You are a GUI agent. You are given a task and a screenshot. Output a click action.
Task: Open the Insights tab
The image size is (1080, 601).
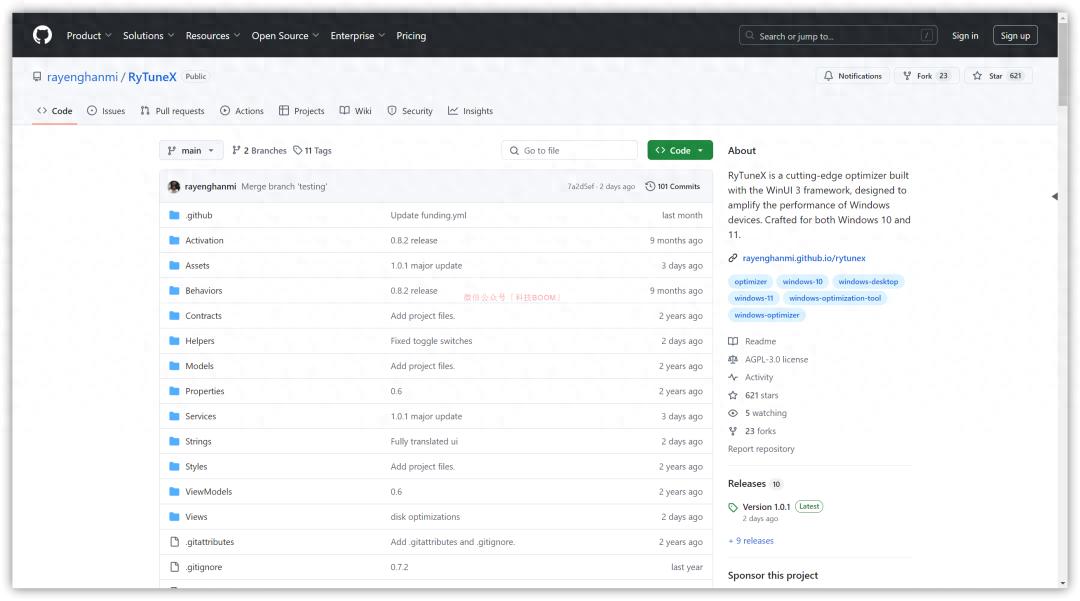(470, 111)
